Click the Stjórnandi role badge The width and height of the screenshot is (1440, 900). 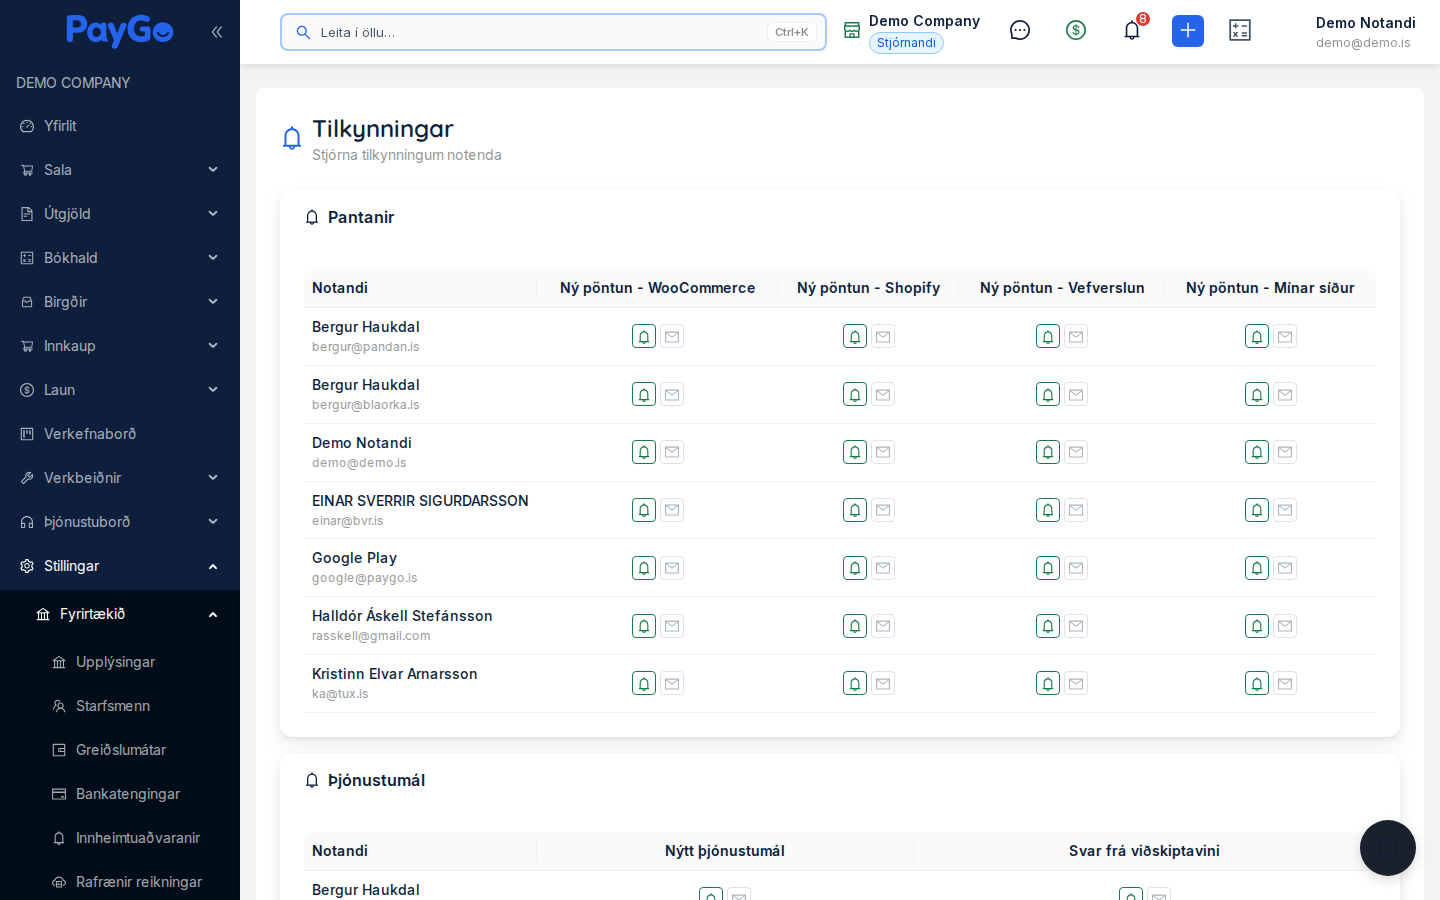pyautogui.click(x=906, y=43)
